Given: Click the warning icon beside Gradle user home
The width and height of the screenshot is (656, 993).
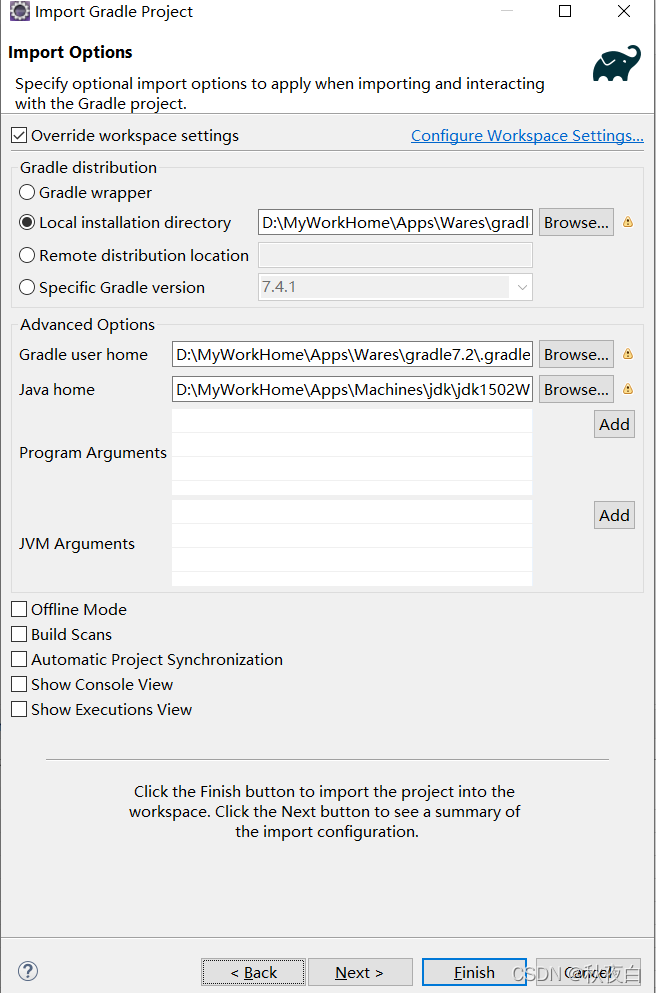Looking at the screenshot, I should (x=628, y=354).
